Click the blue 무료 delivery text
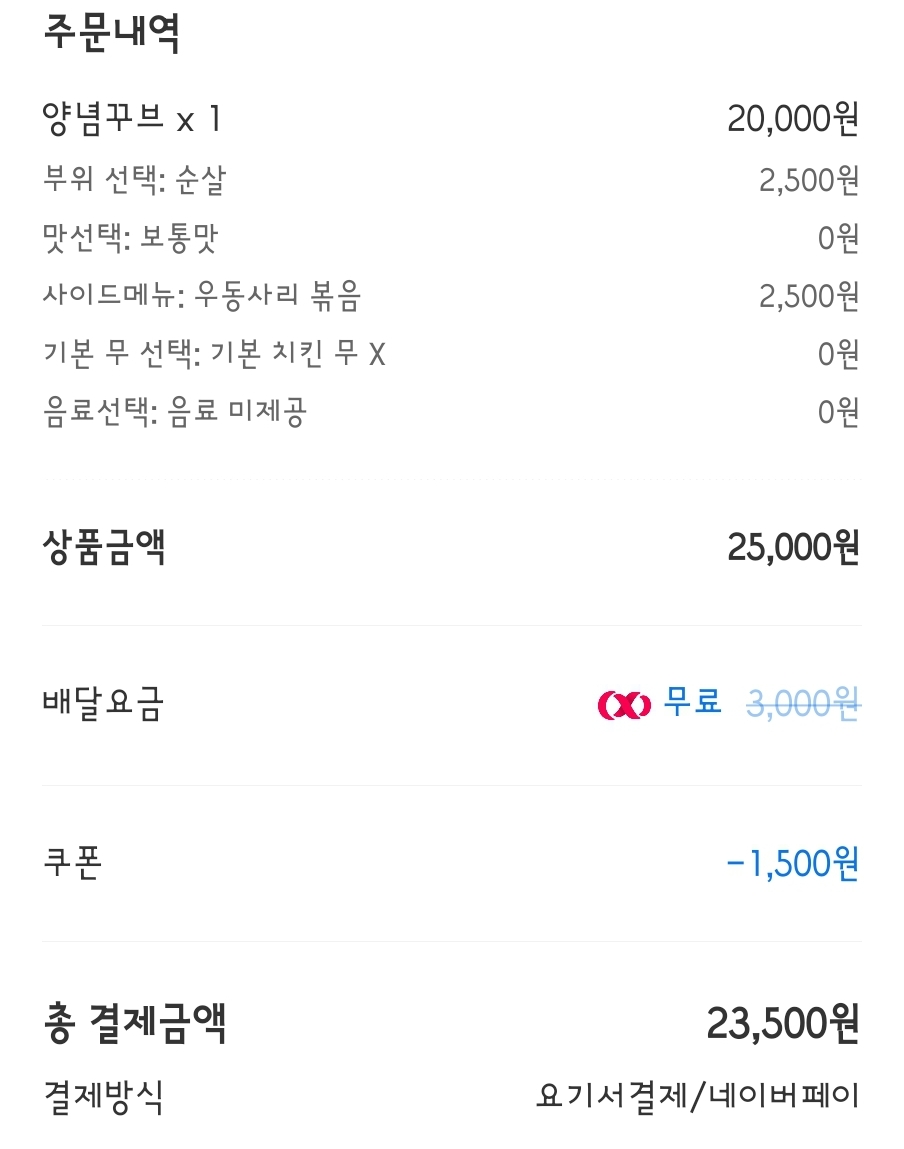Screen dimensions: 904x1149 tap(692, 702)
